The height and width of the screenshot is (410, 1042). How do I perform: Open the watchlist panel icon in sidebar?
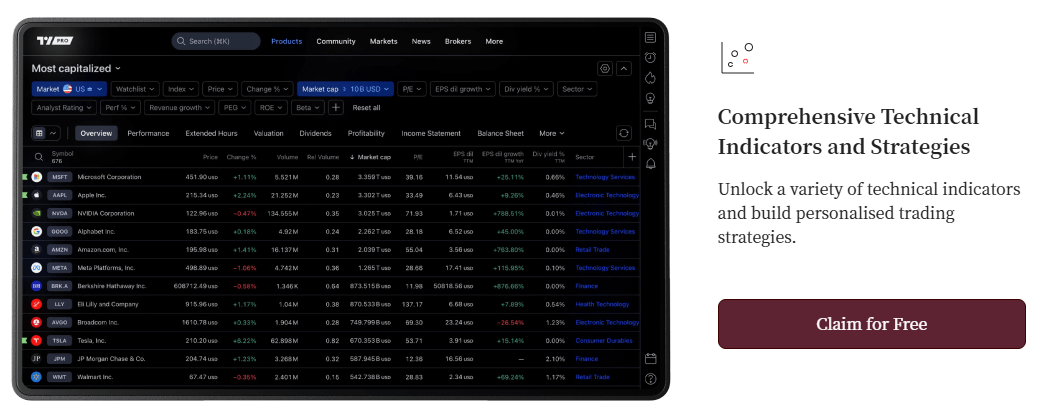coord(651,38)
